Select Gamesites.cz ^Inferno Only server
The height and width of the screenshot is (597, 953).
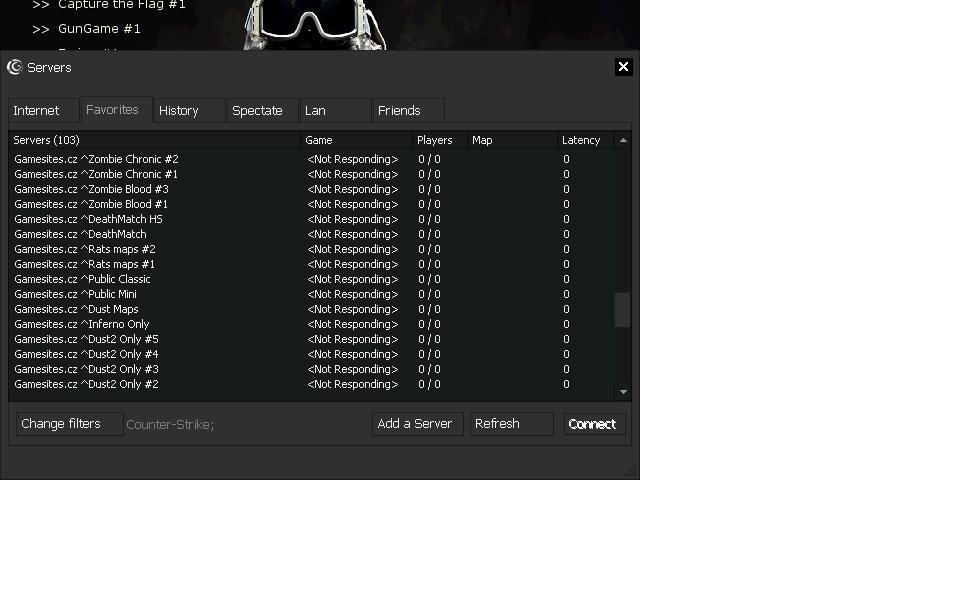tap(83, 324)
